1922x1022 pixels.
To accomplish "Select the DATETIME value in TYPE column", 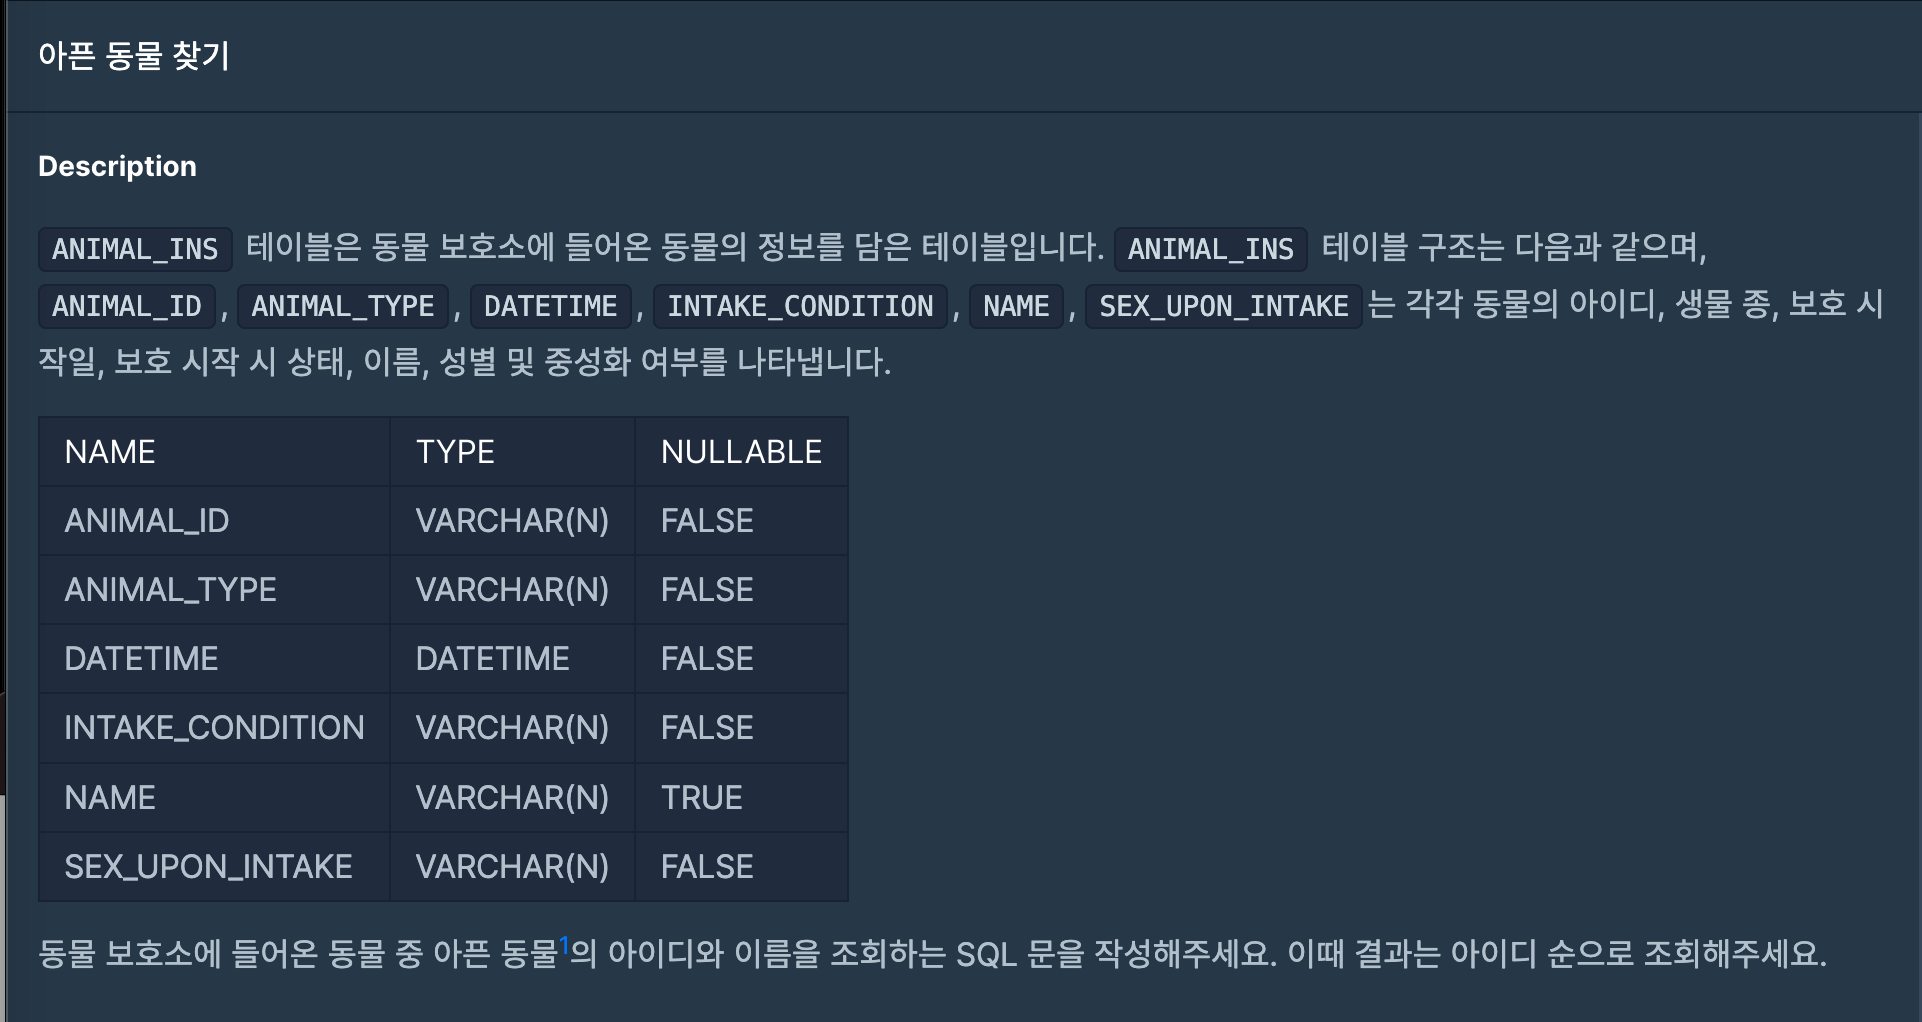I will [492, 659].
